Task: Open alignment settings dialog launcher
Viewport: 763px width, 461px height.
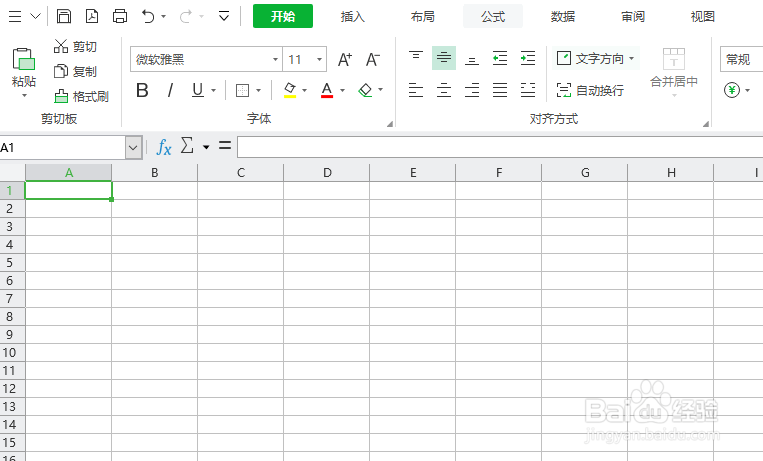Action: [706, 124]
